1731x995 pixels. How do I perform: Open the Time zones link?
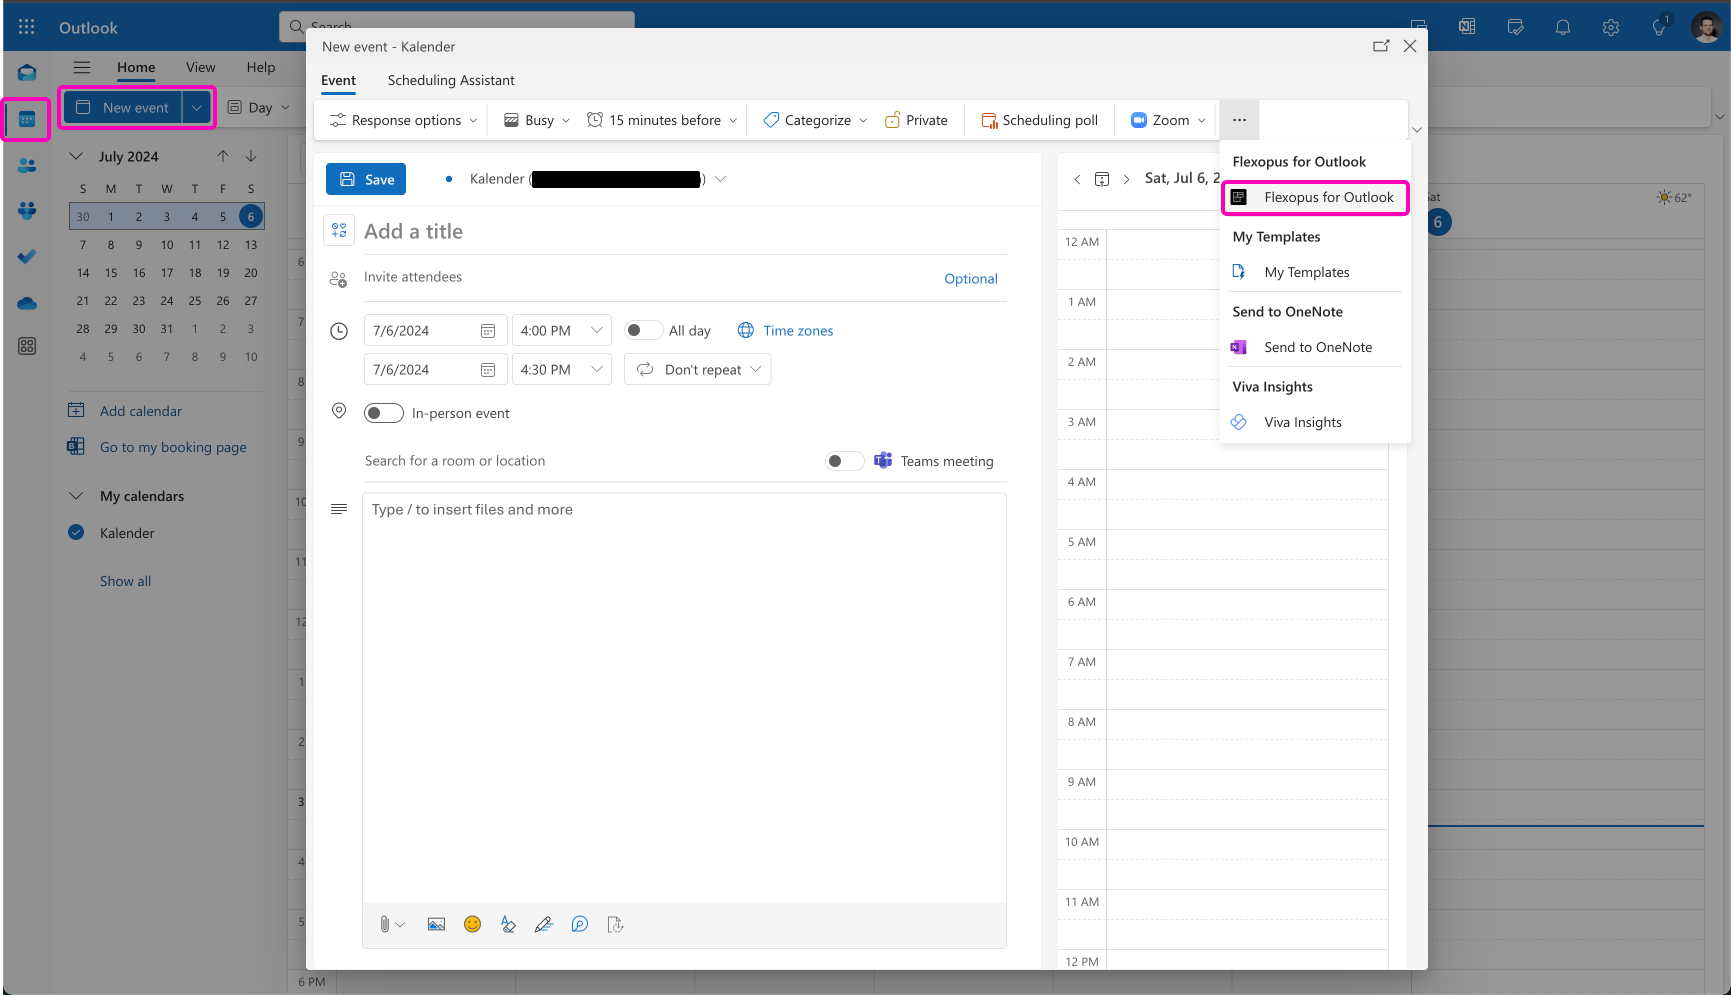(797, 331)
